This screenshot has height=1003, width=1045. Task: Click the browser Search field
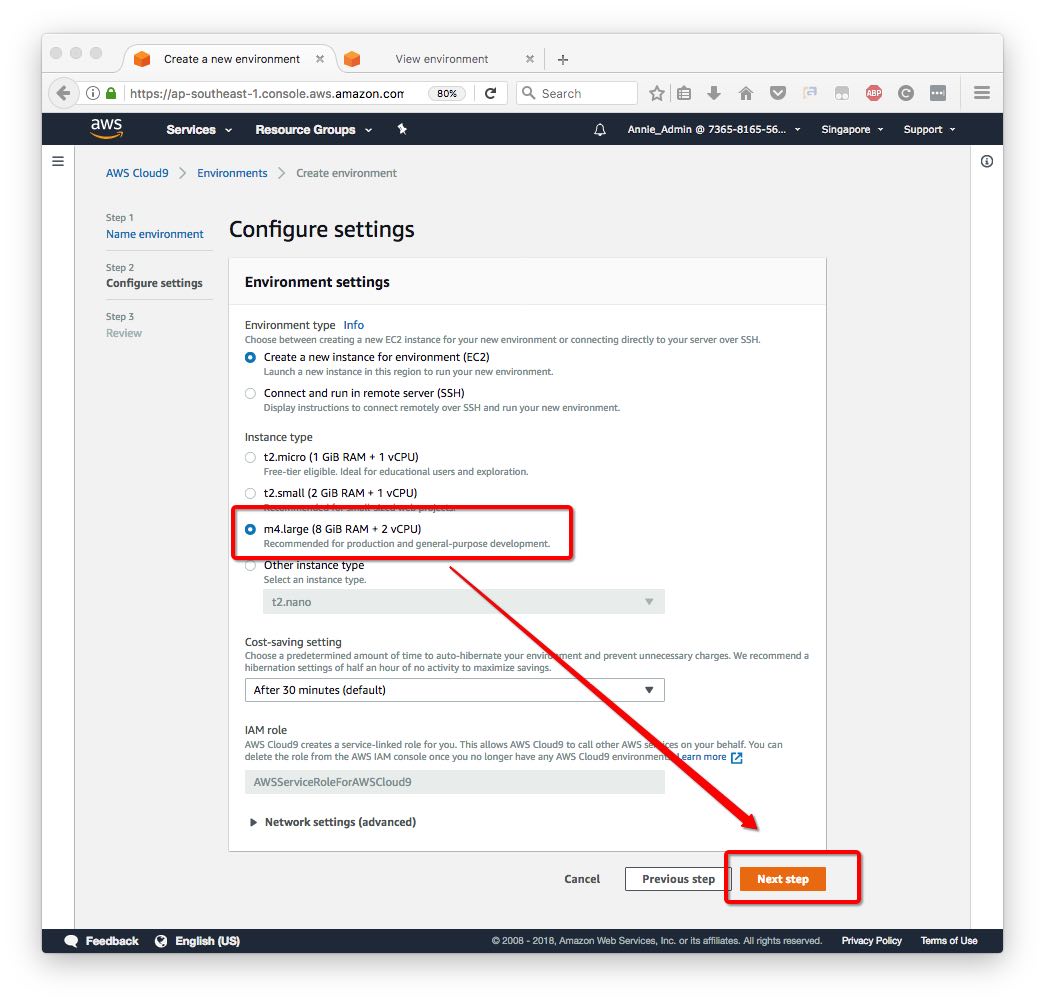(577, 93)
